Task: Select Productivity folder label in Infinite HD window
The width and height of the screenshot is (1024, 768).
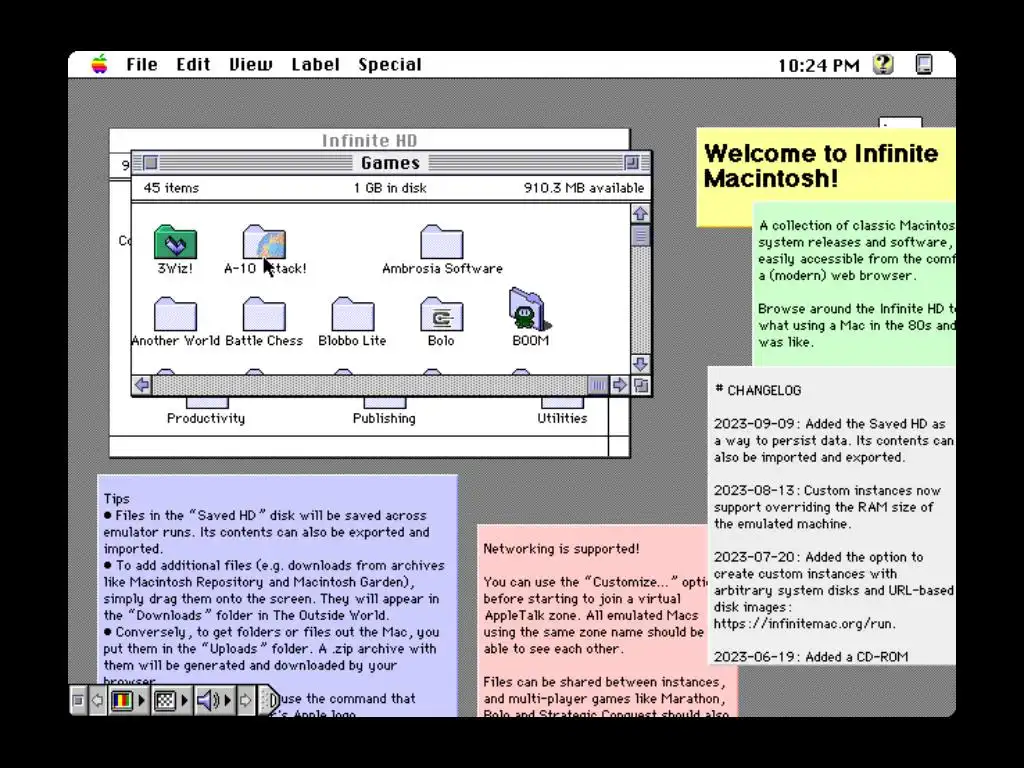Action: point(206,418)
